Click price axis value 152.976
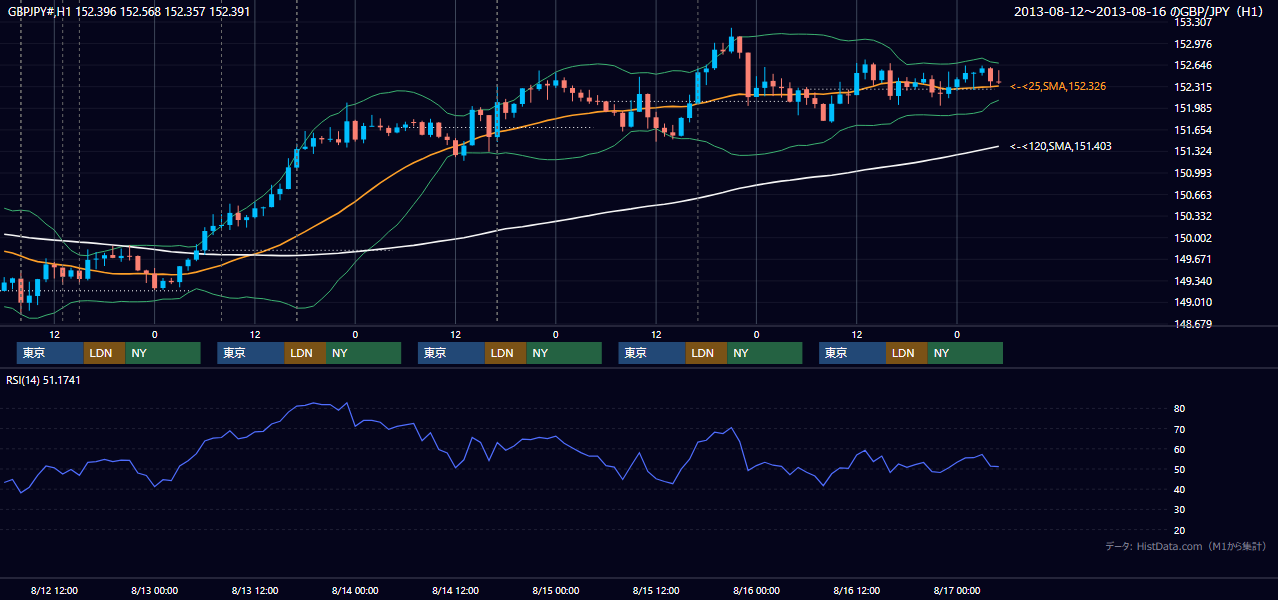Image resolution: width=1278 pixels, height=600 pixels. (1193, 44)
